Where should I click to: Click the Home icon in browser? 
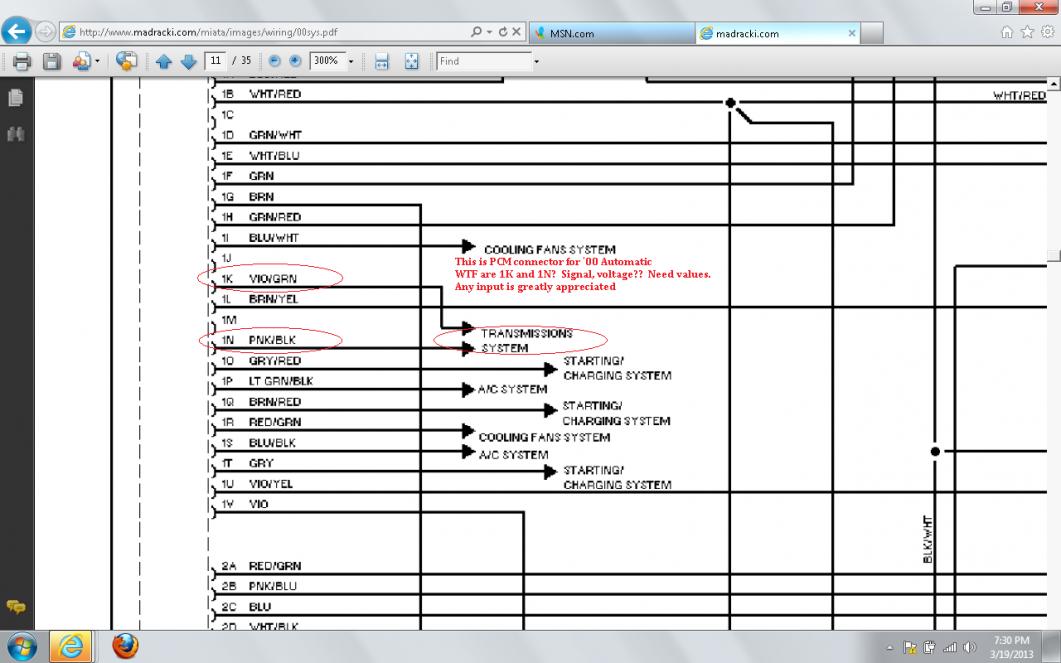click(x=1007, y=32)
